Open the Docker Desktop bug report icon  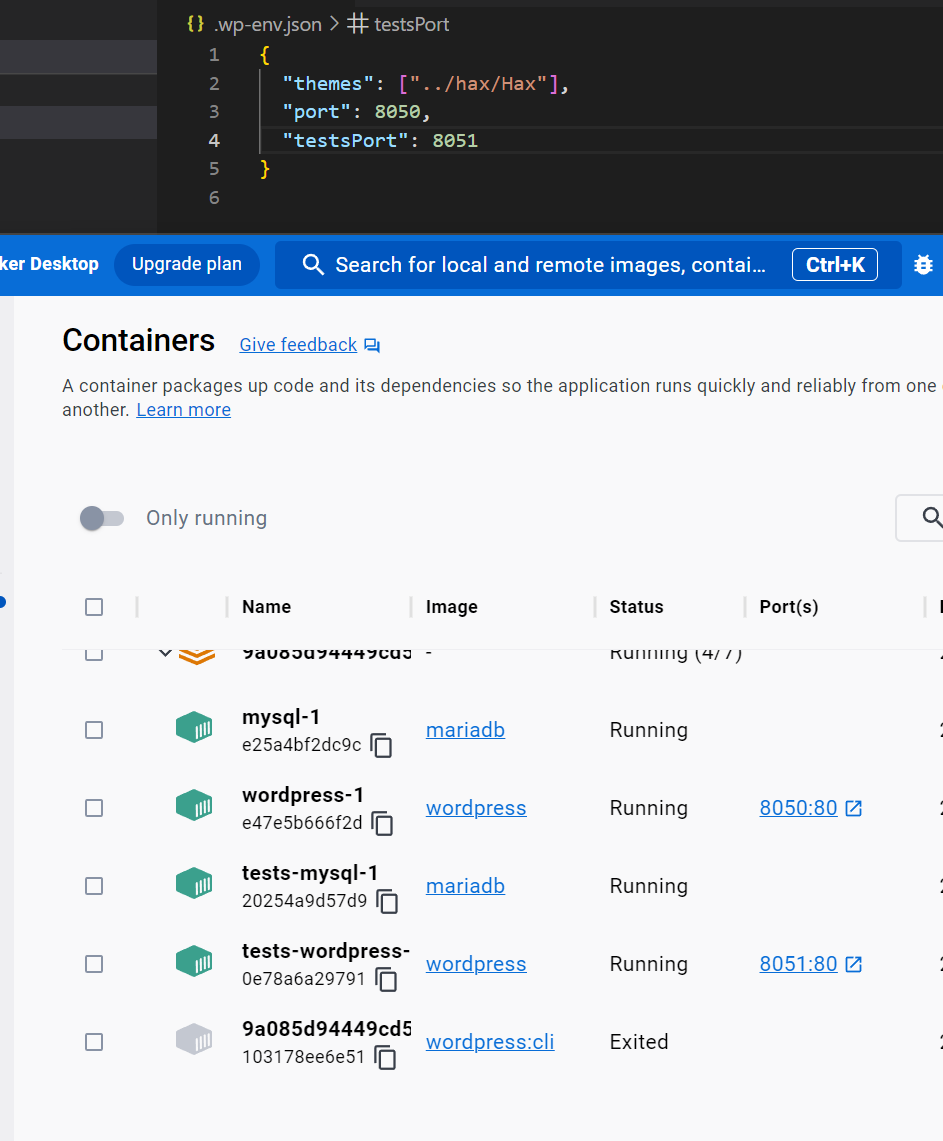tap(923, 264)
